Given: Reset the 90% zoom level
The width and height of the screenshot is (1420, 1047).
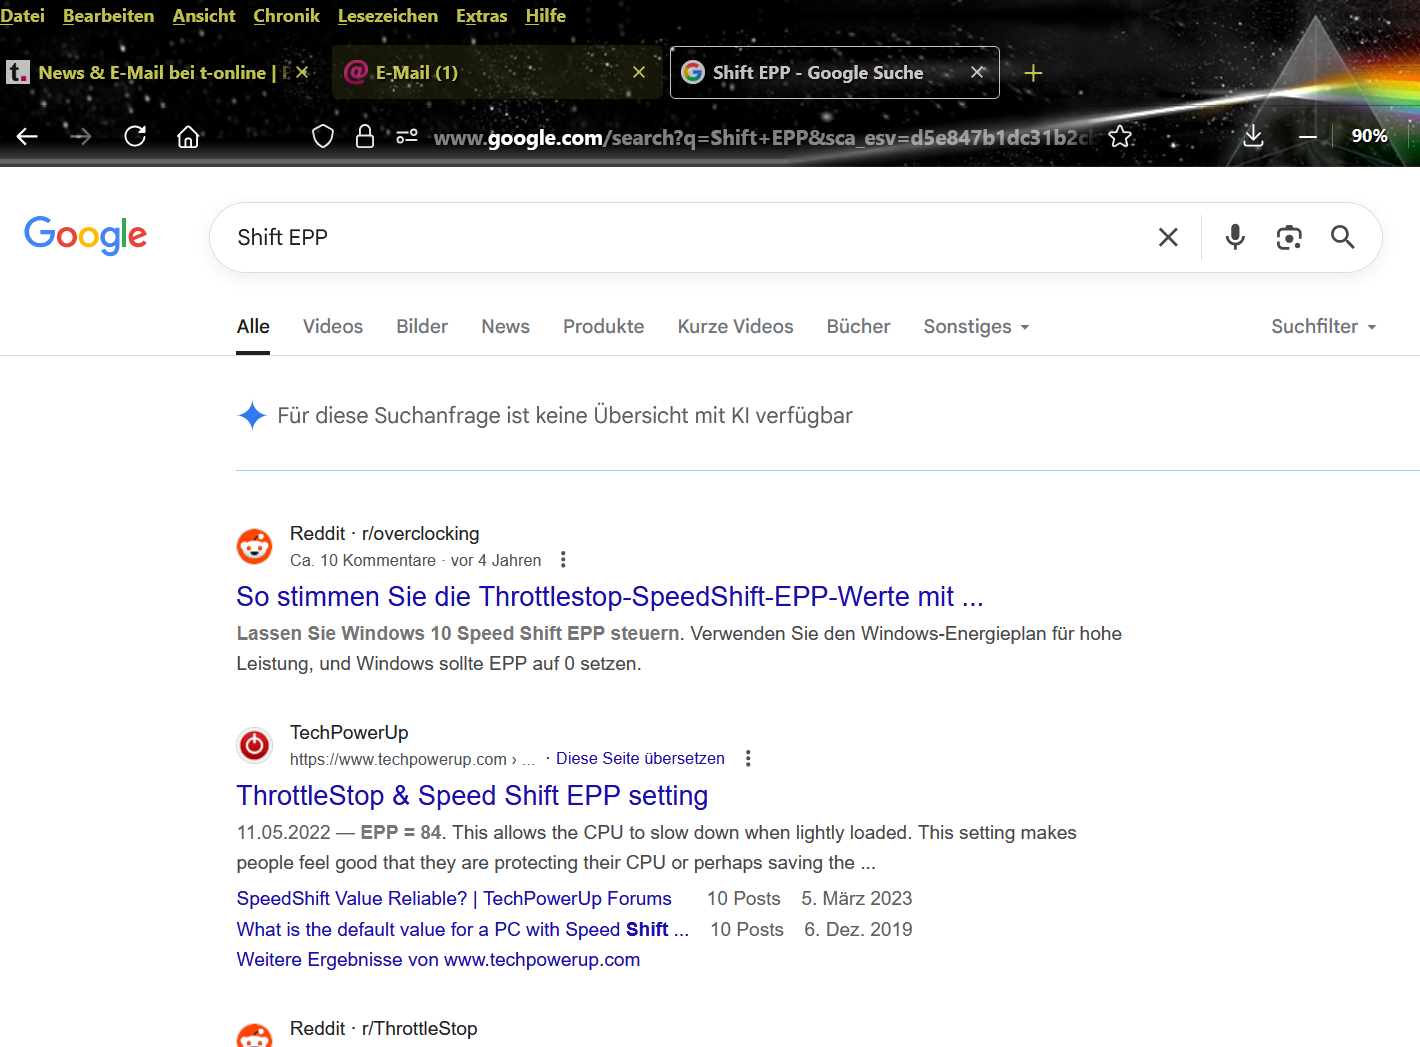Looking at the screenshot, I should 1369,136.
